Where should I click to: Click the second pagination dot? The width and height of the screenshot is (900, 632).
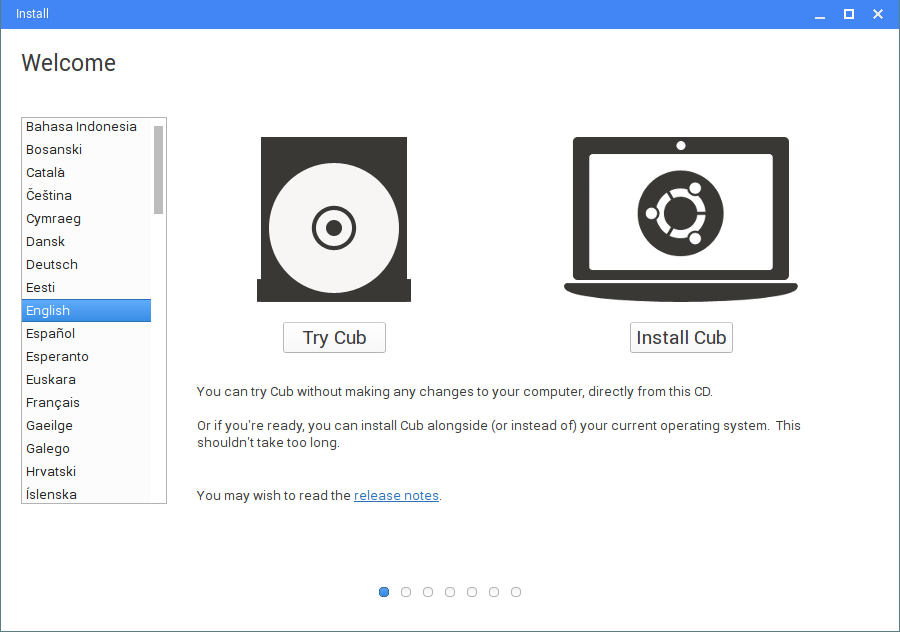tap(406, 592)
